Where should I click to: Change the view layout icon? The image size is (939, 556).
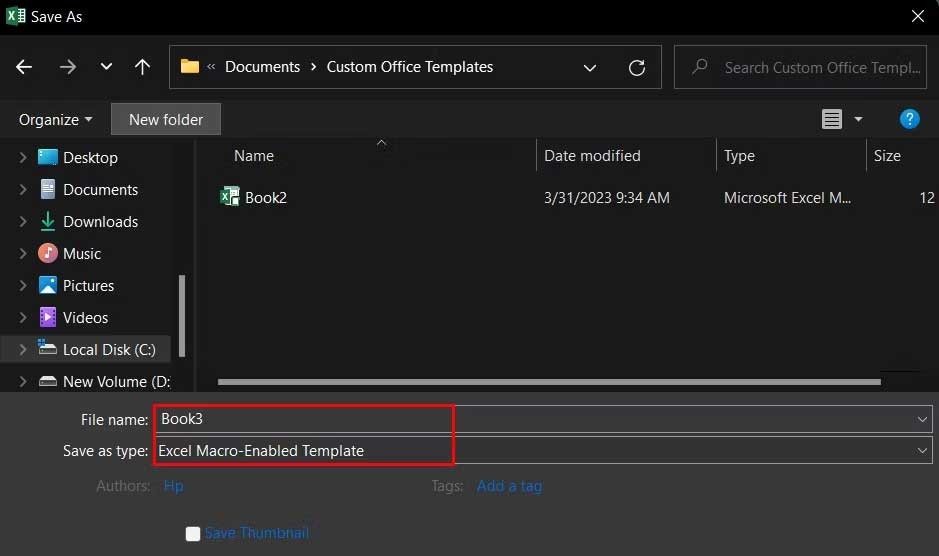(831, 119)
